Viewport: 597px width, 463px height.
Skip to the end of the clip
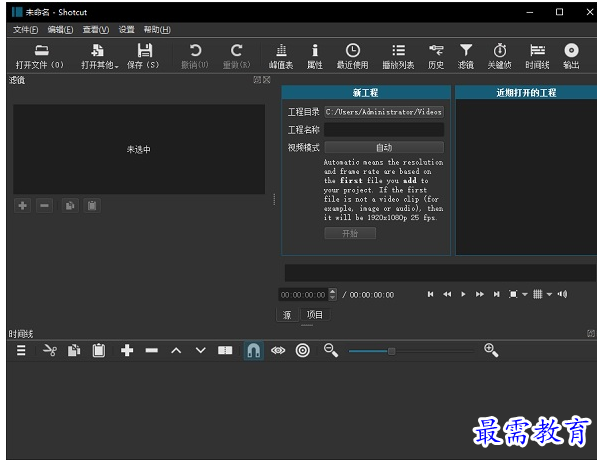click(x=496, y=294)
